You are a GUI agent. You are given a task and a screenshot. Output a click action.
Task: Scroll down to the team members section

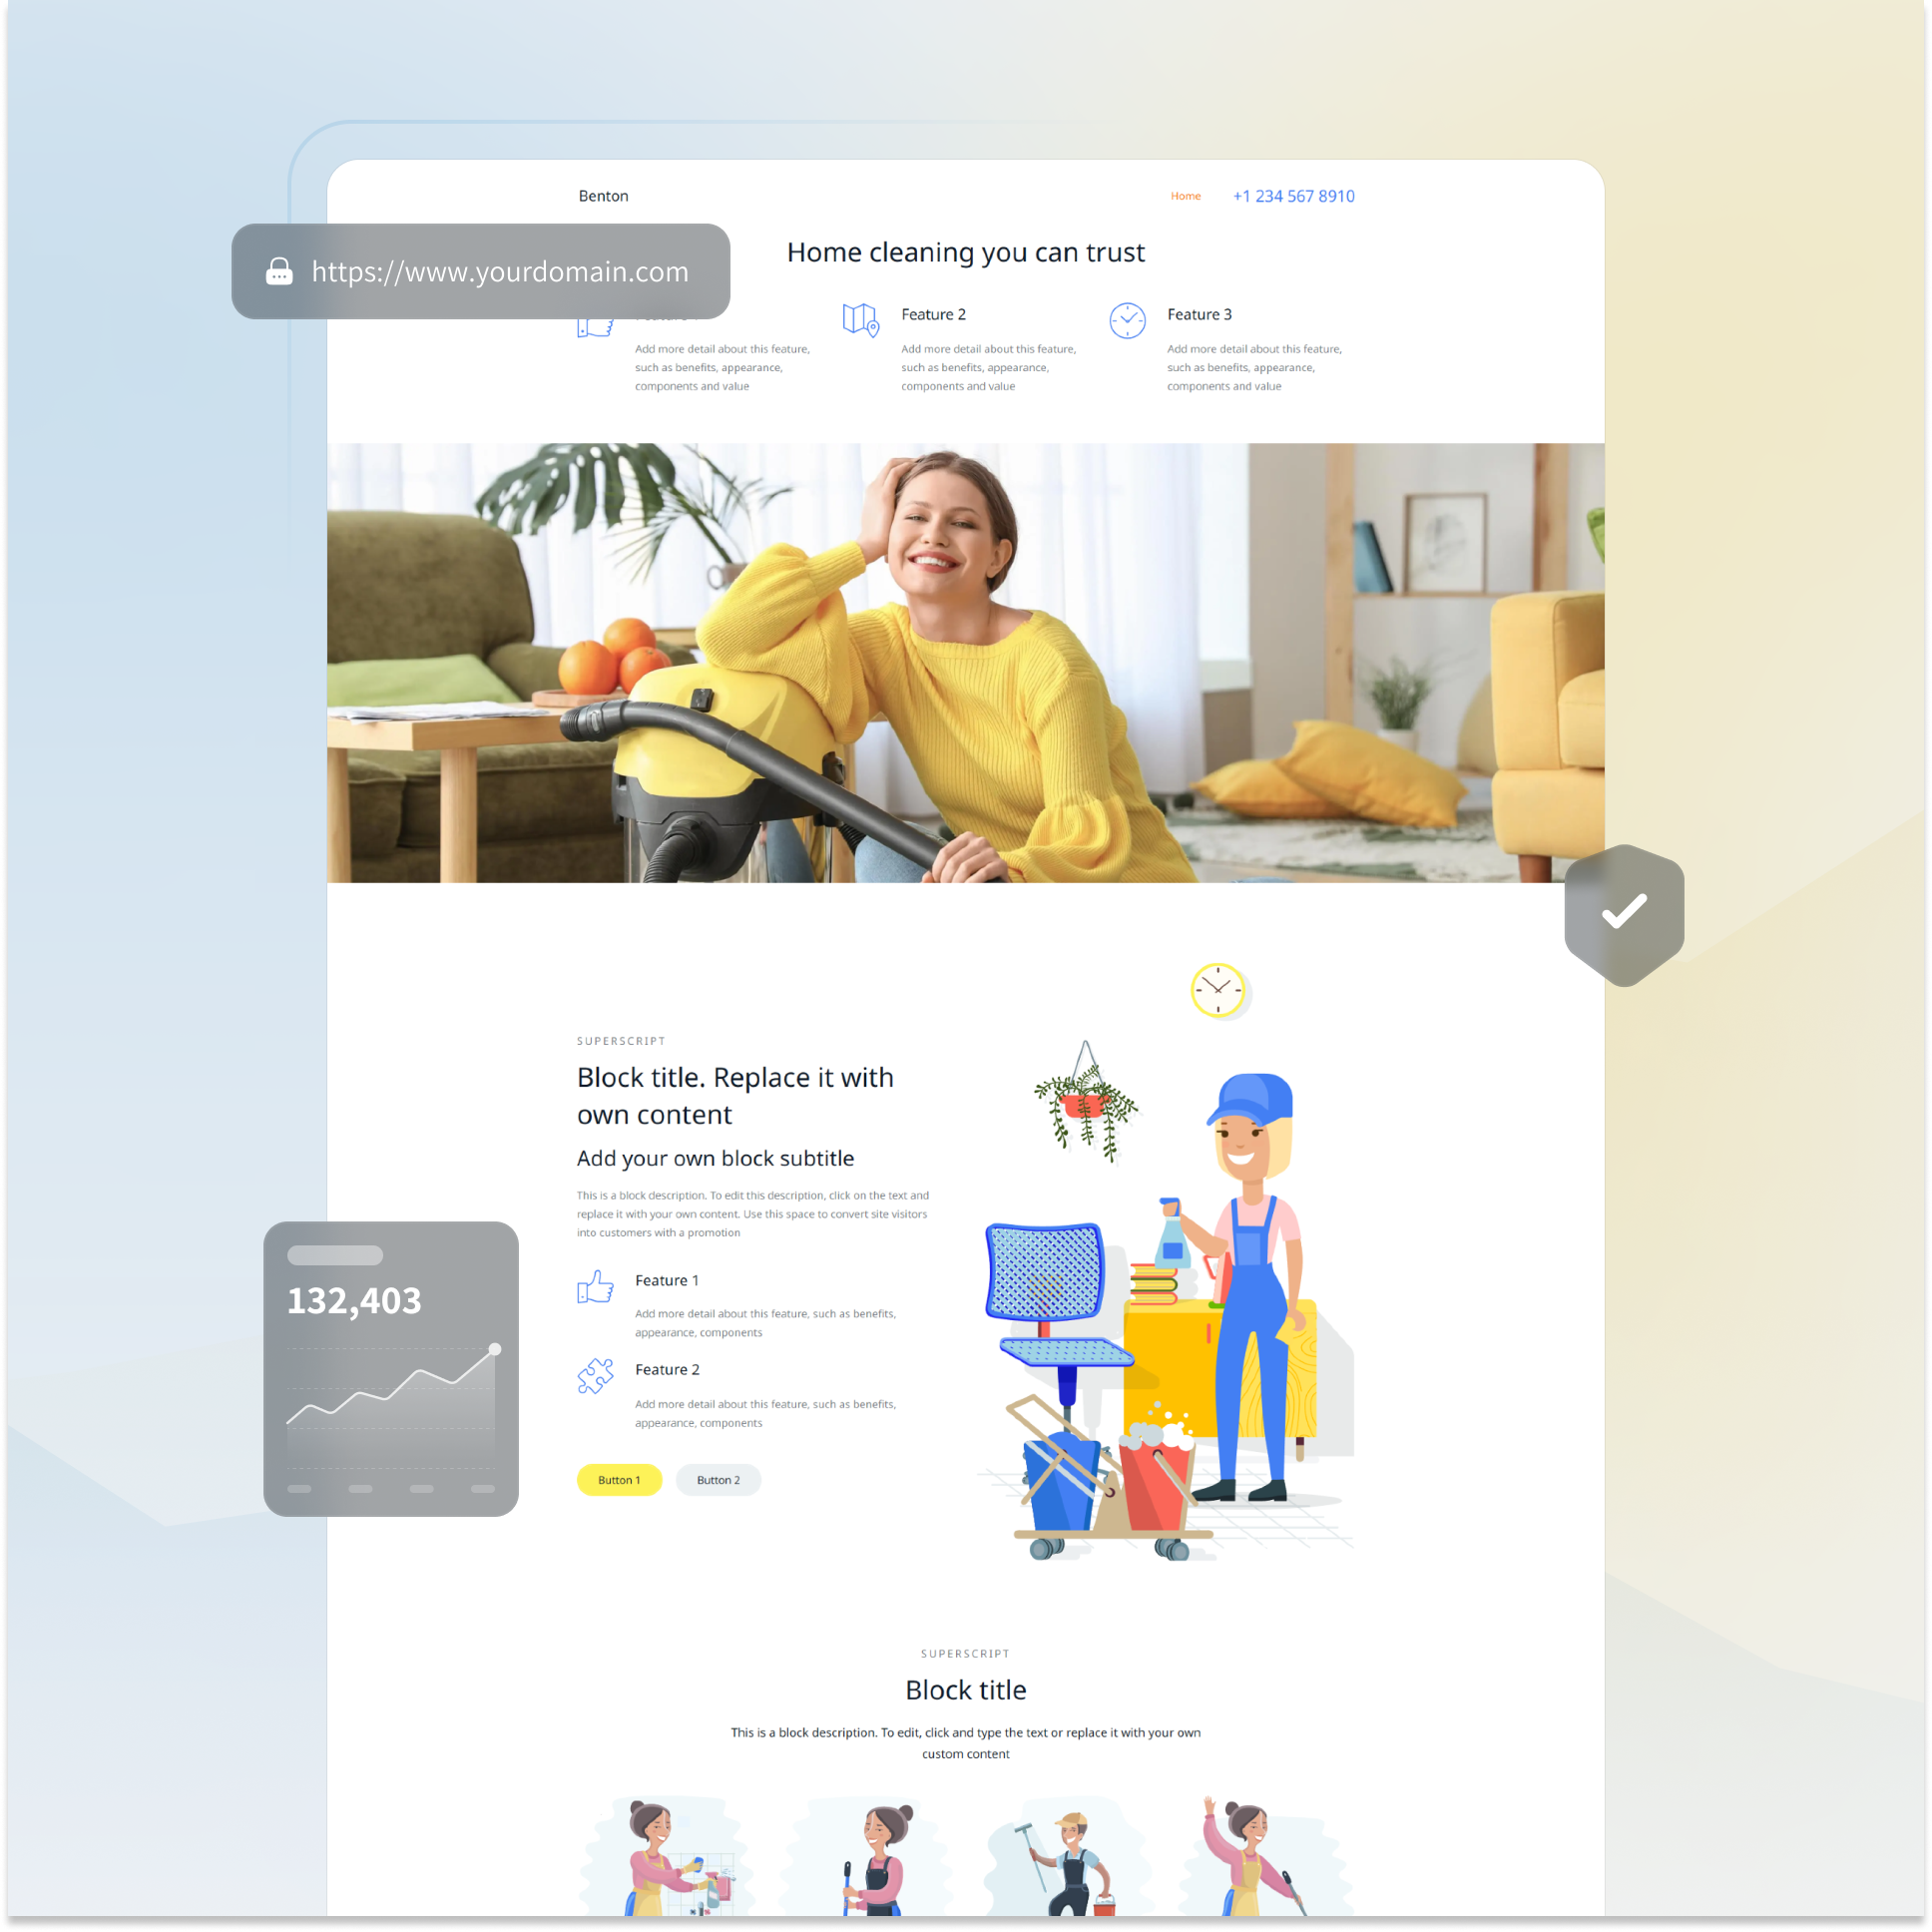coord(968,1858)
